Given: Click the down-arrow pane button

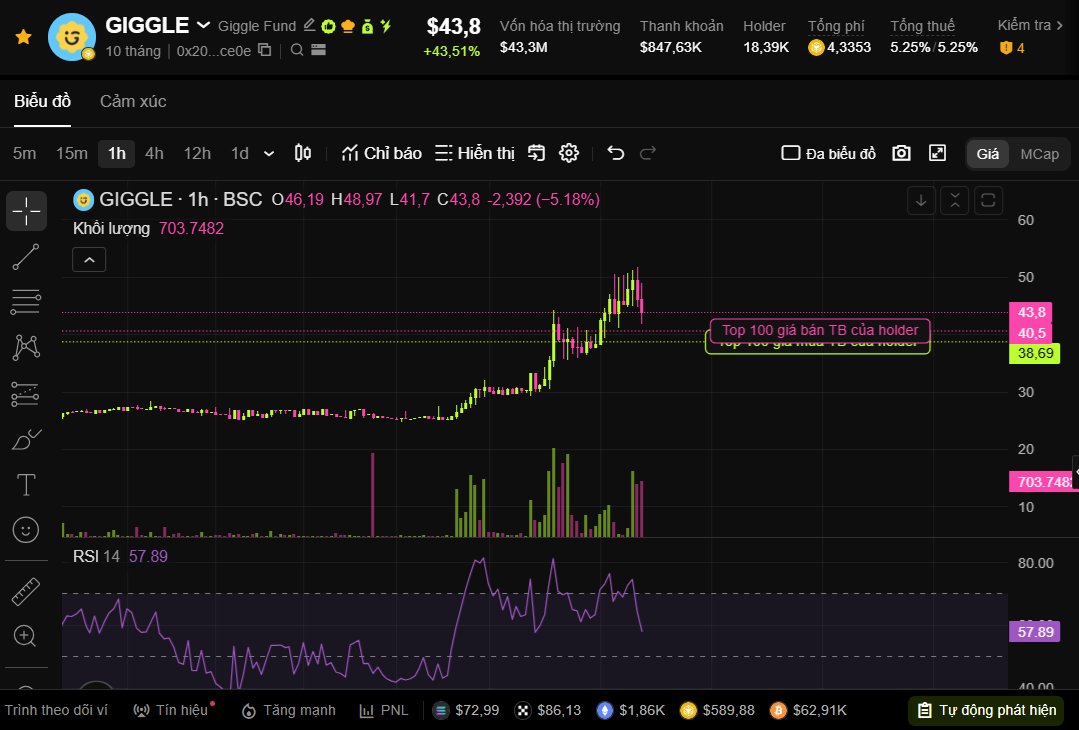Looking at the screenshot, I should 921,200.
